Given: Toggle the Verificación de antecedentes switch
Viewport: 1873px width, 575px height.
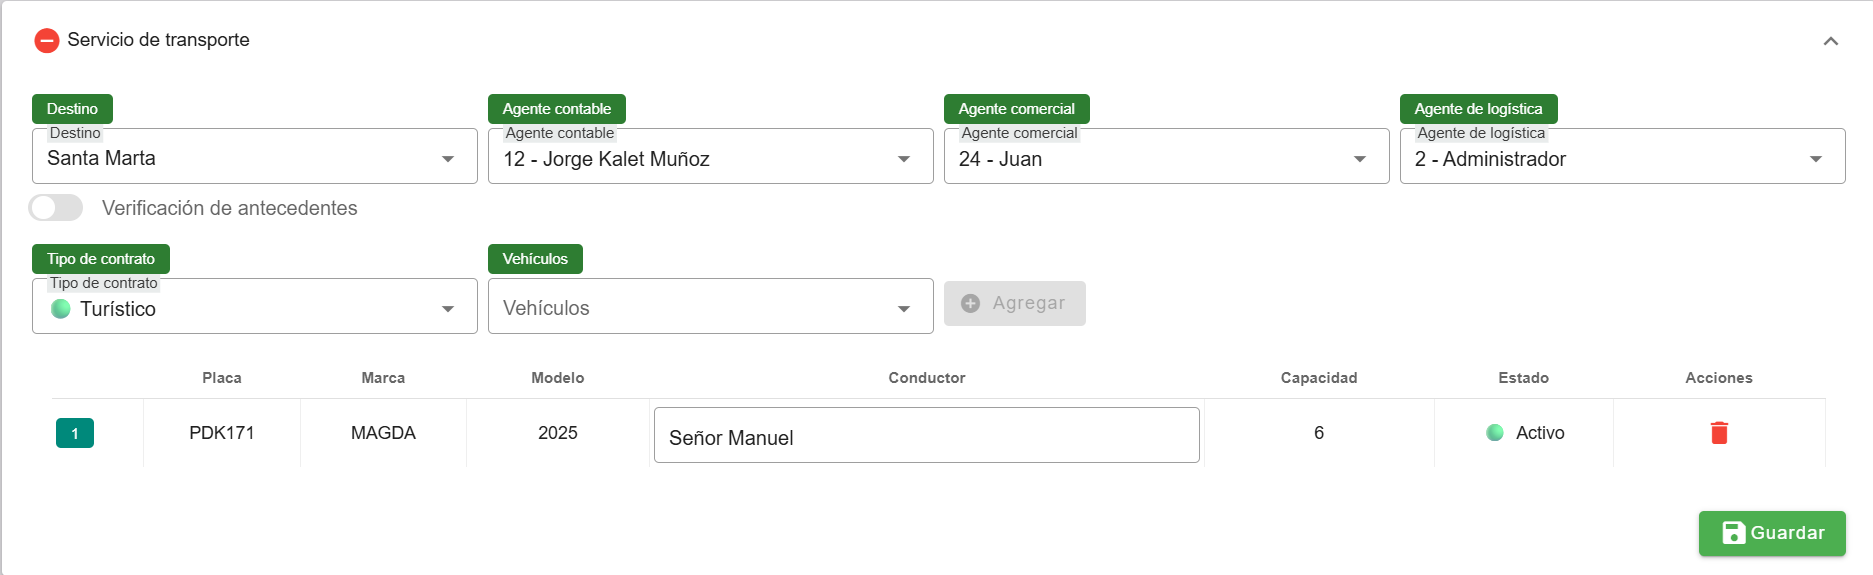Looking at the screenshot, I should click(x=56, y=208).
